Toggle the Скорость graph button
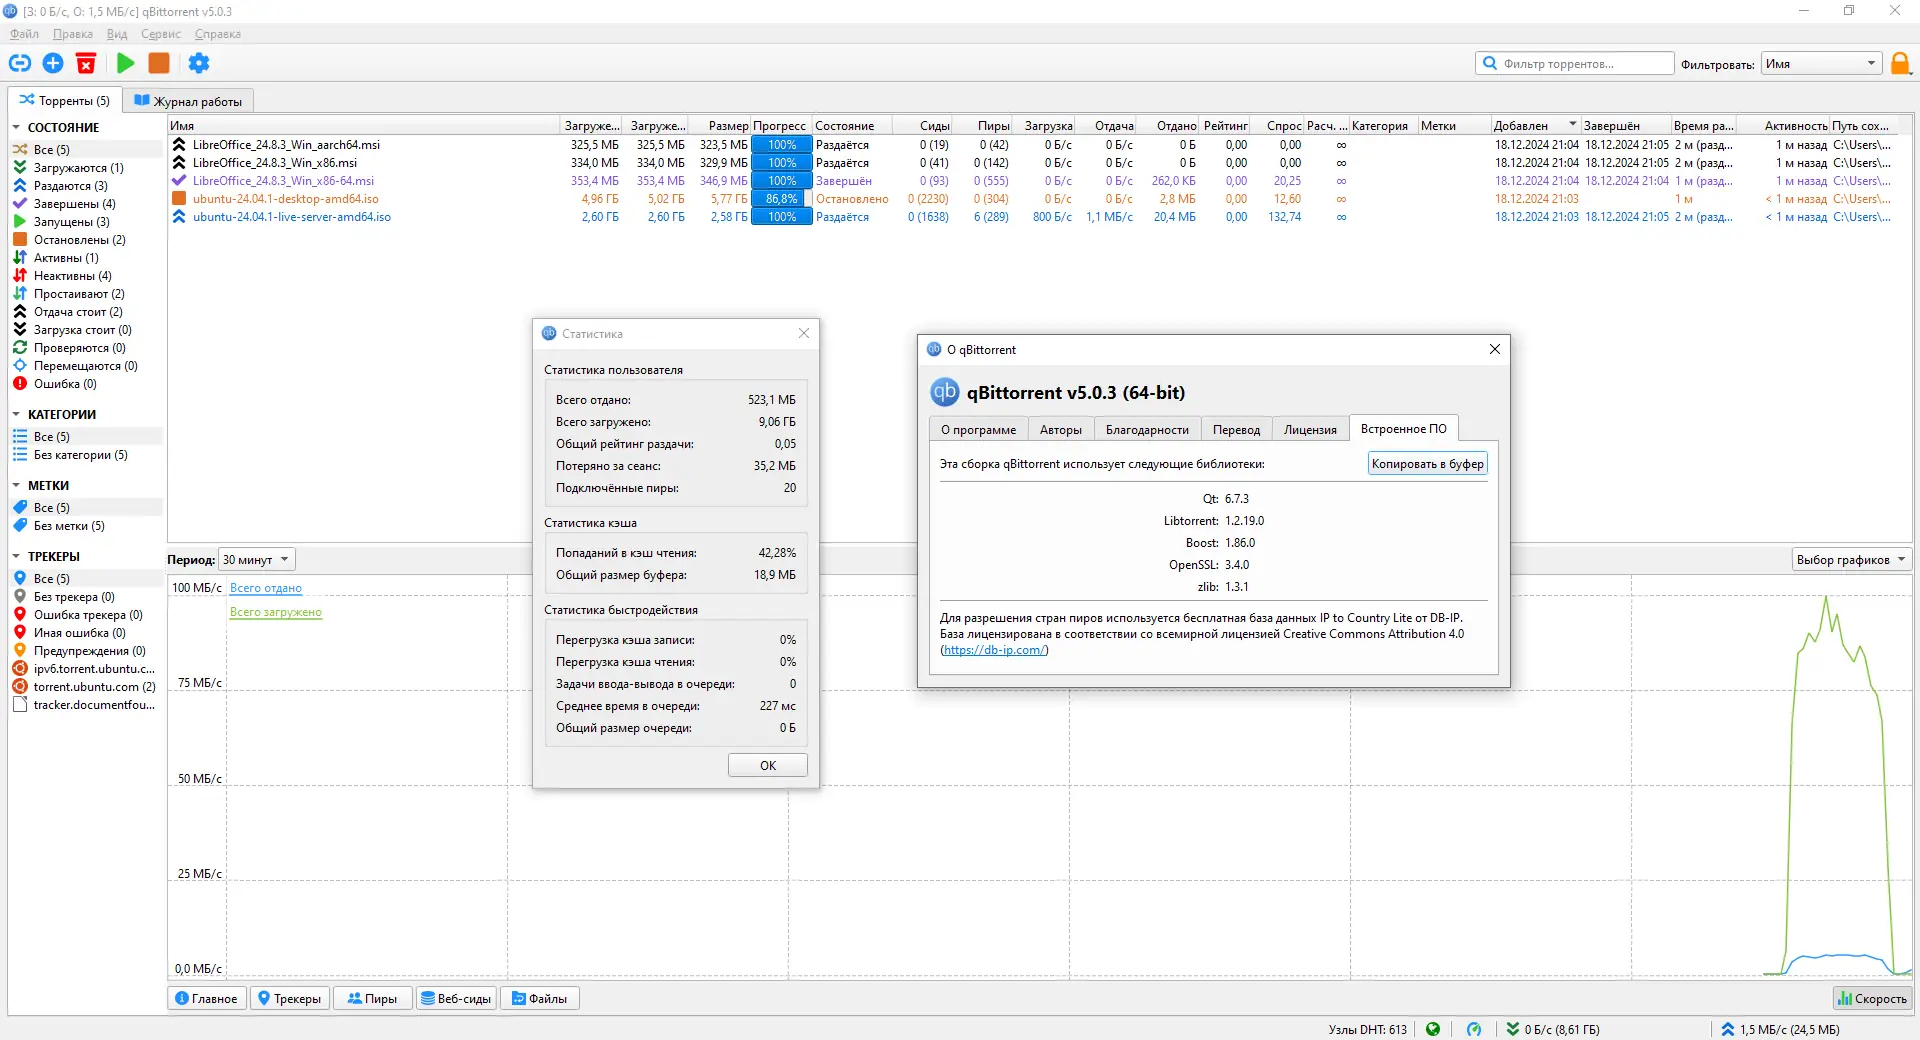1920x1040 pixels. [1872, 998]
